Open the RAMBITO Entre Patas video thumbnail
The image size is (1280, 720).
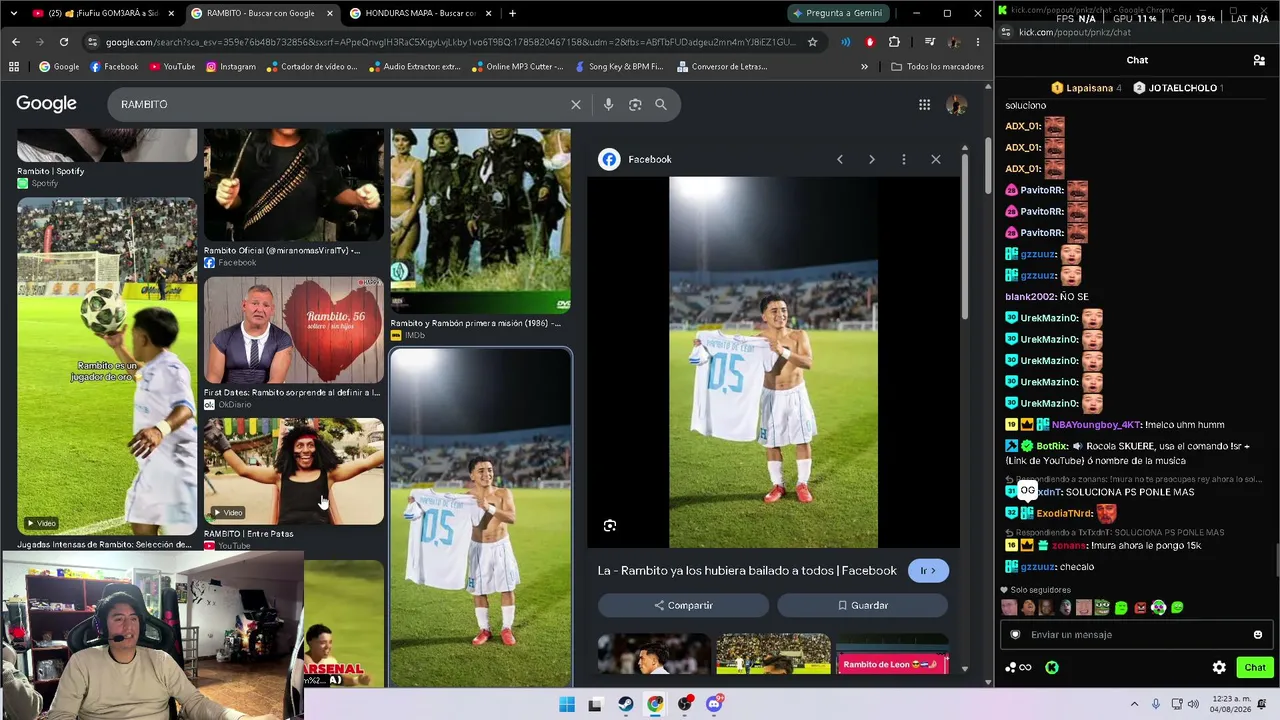(x=294, y=471)
